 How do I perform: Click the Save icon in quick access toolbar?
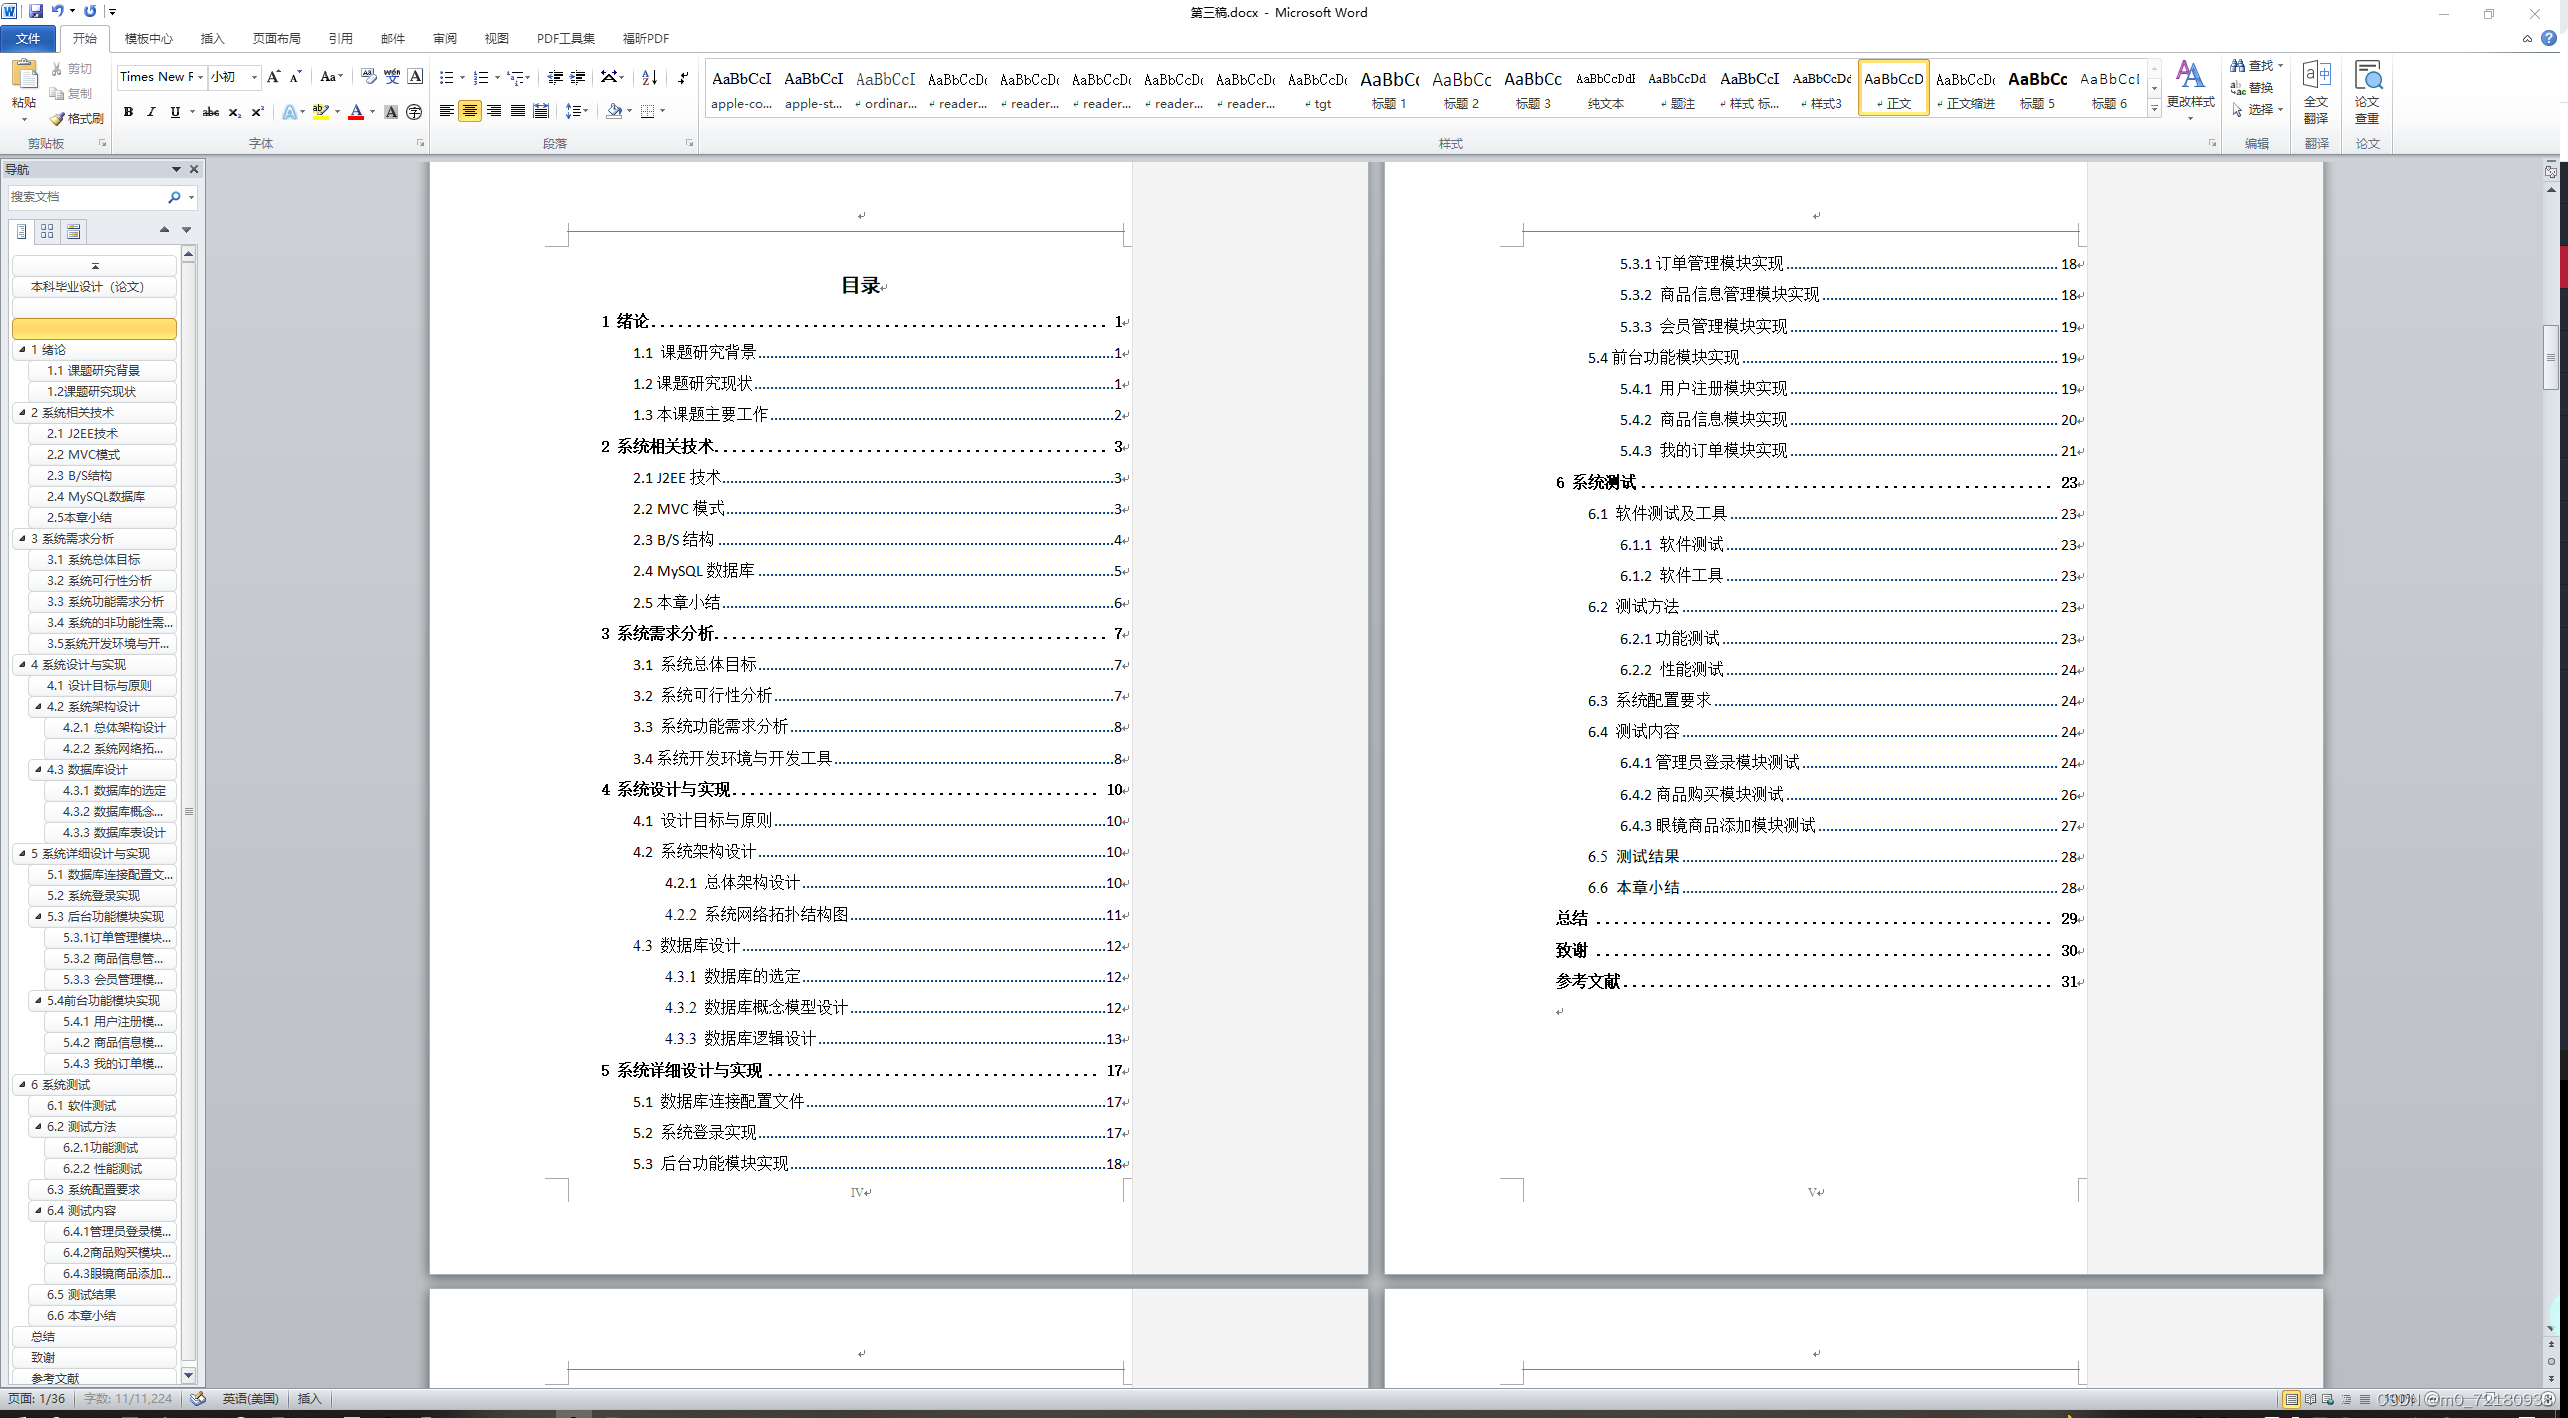[x=36, y=11]
